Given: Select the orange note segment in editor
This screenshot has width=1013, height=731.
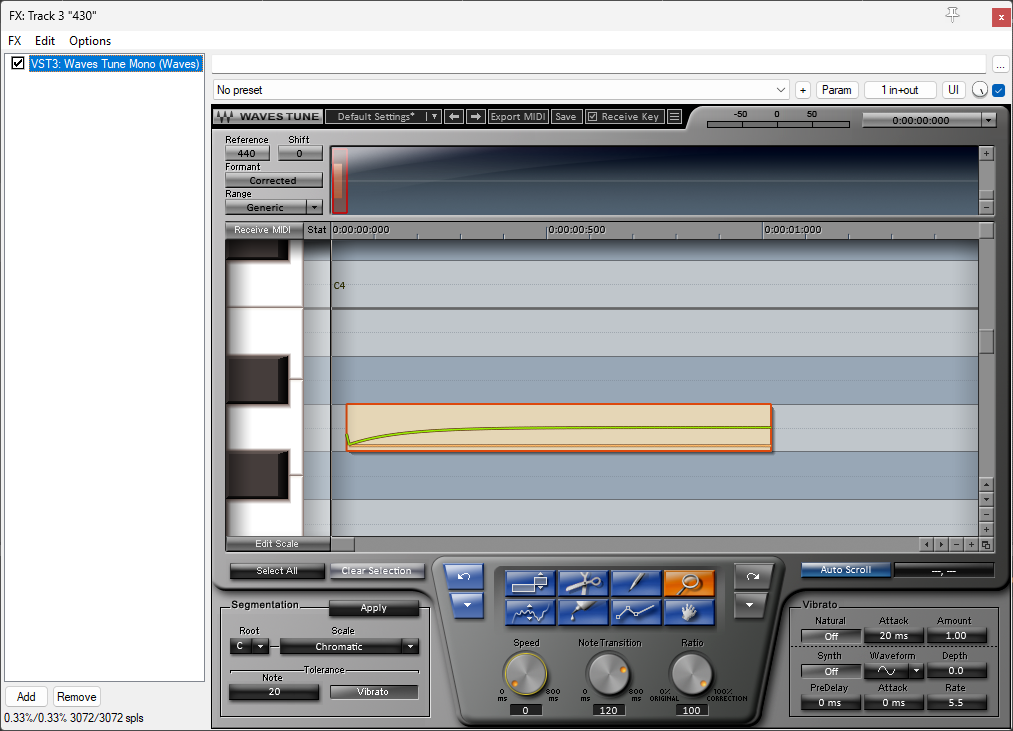Looking at the screenshot, I should [559, 427].
